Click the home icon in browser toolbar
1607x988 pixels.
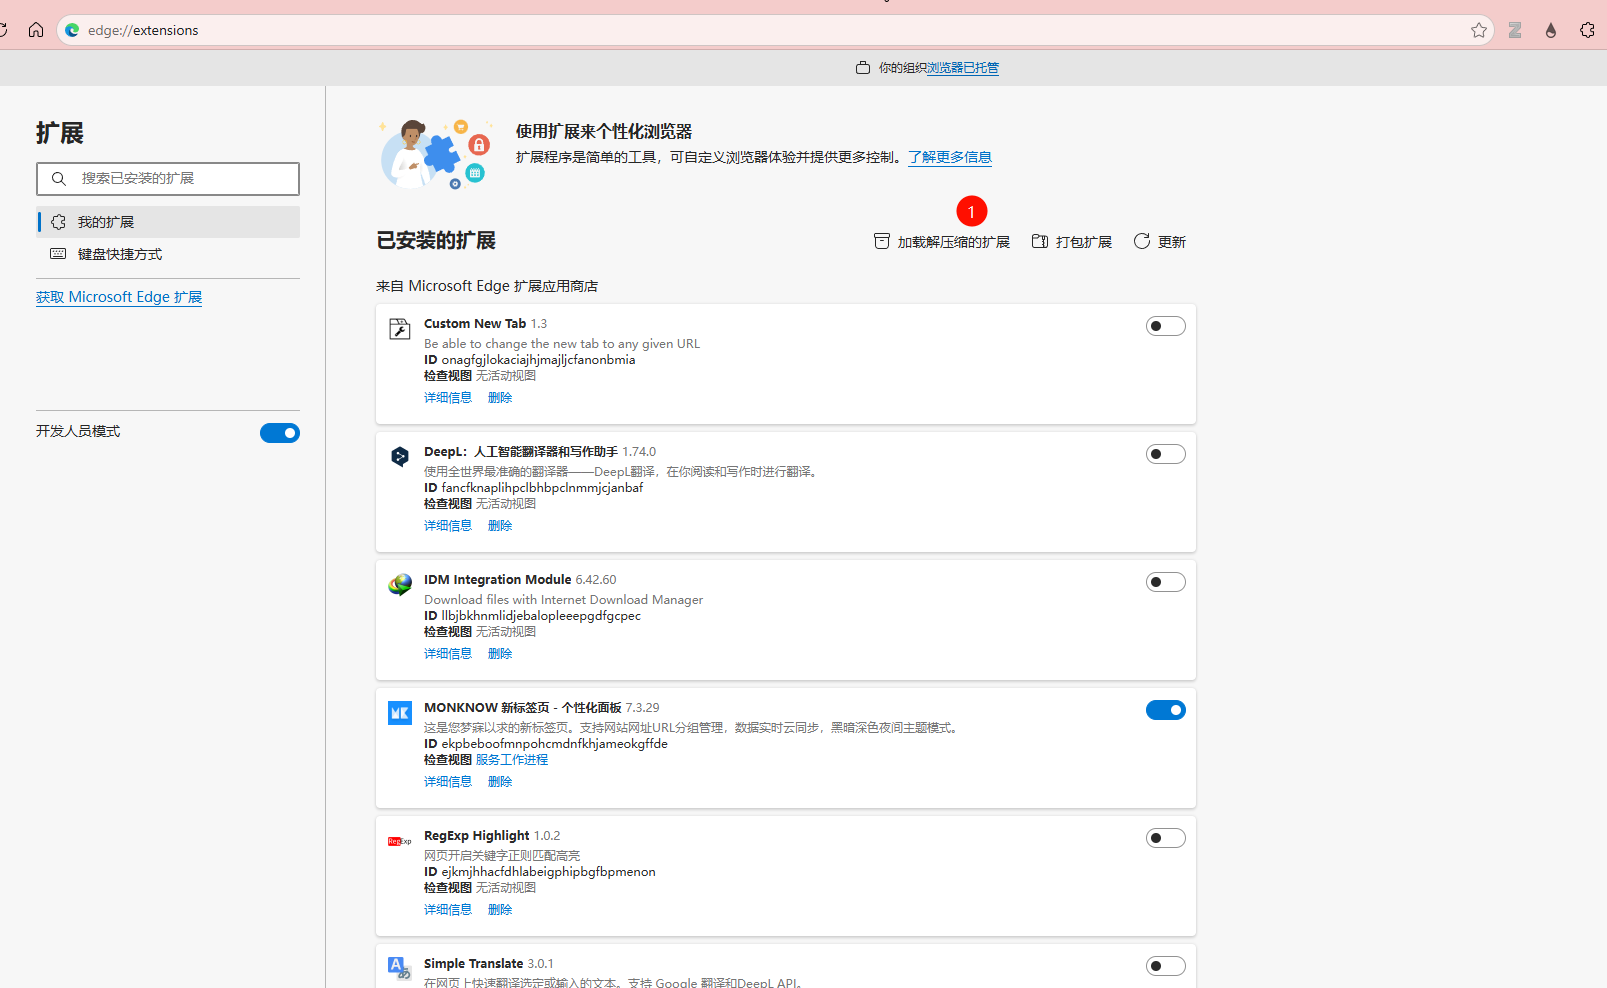pos(36,30)
